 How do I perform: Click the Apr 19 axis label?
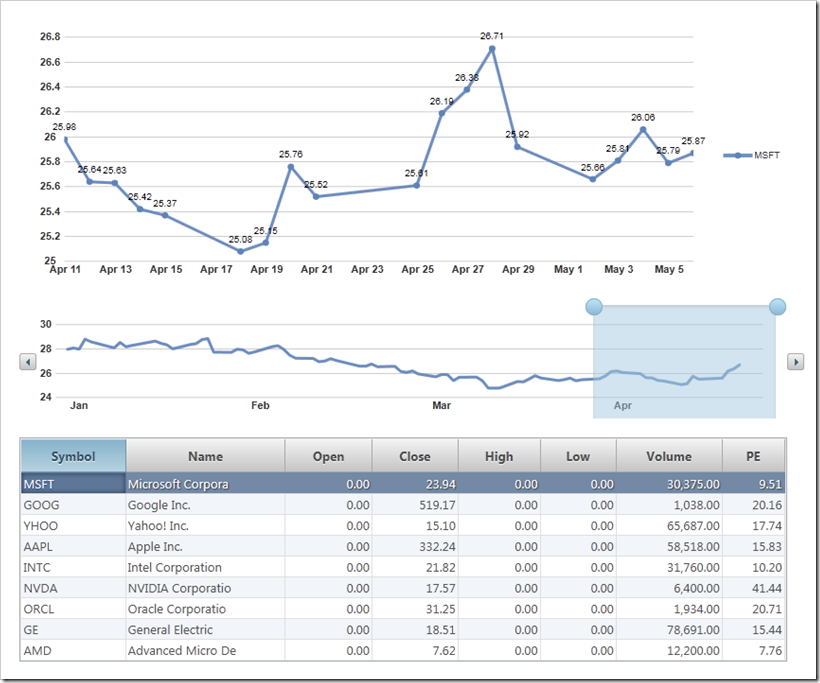[x=267, y=269]
